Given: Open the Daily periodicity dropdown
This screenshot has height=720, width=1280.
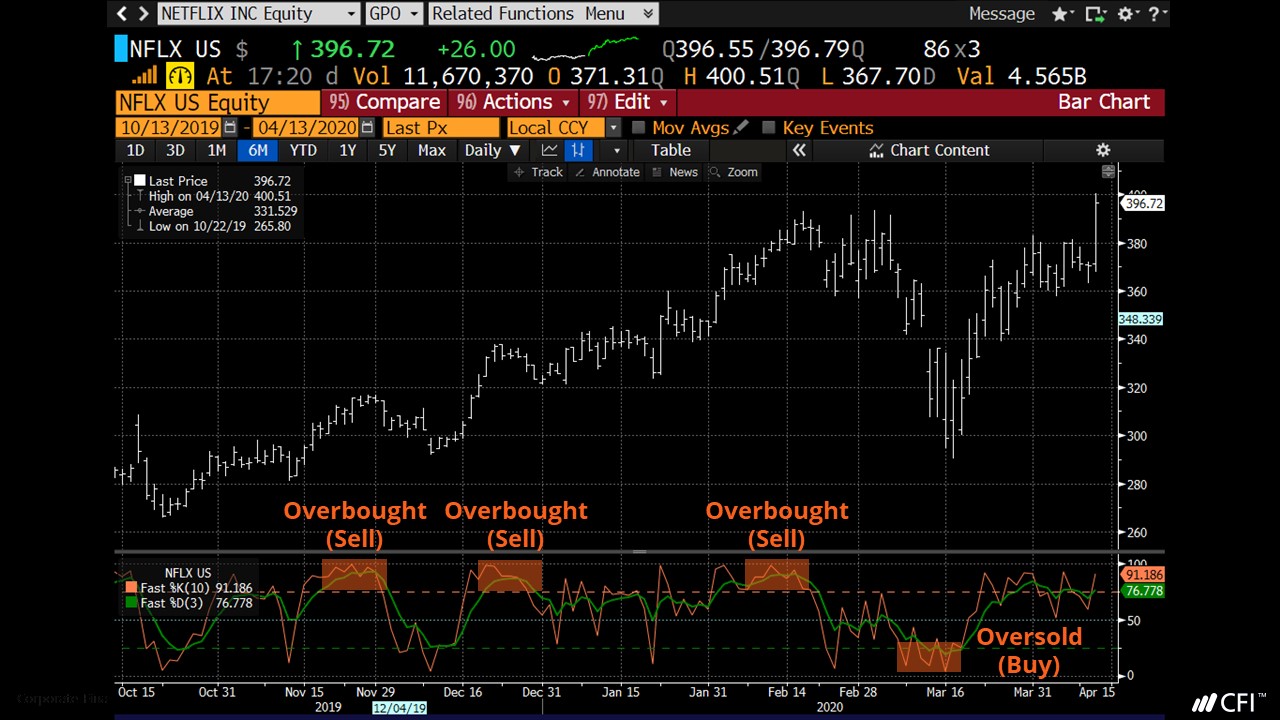Looking at the screenshot, I should 492,150.
